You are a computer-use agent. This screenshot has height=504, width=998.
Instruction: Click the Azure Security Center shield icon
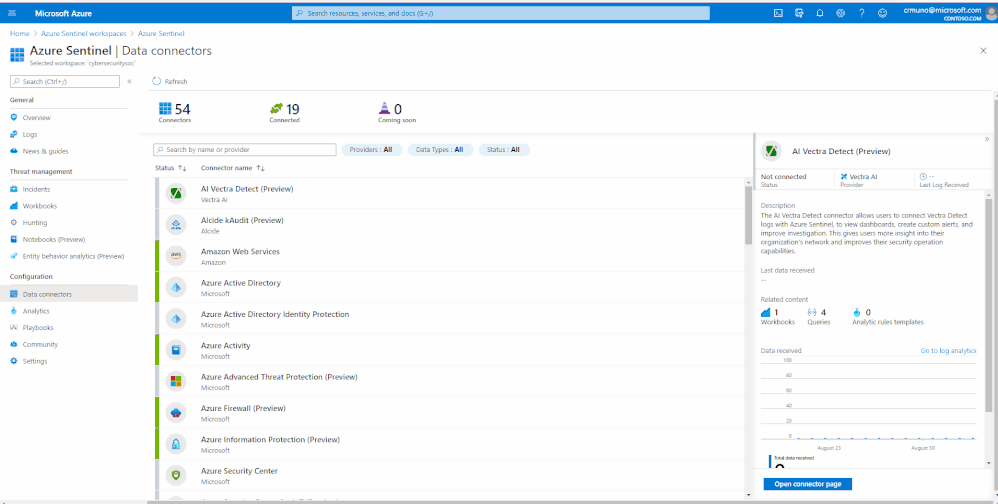176,475
